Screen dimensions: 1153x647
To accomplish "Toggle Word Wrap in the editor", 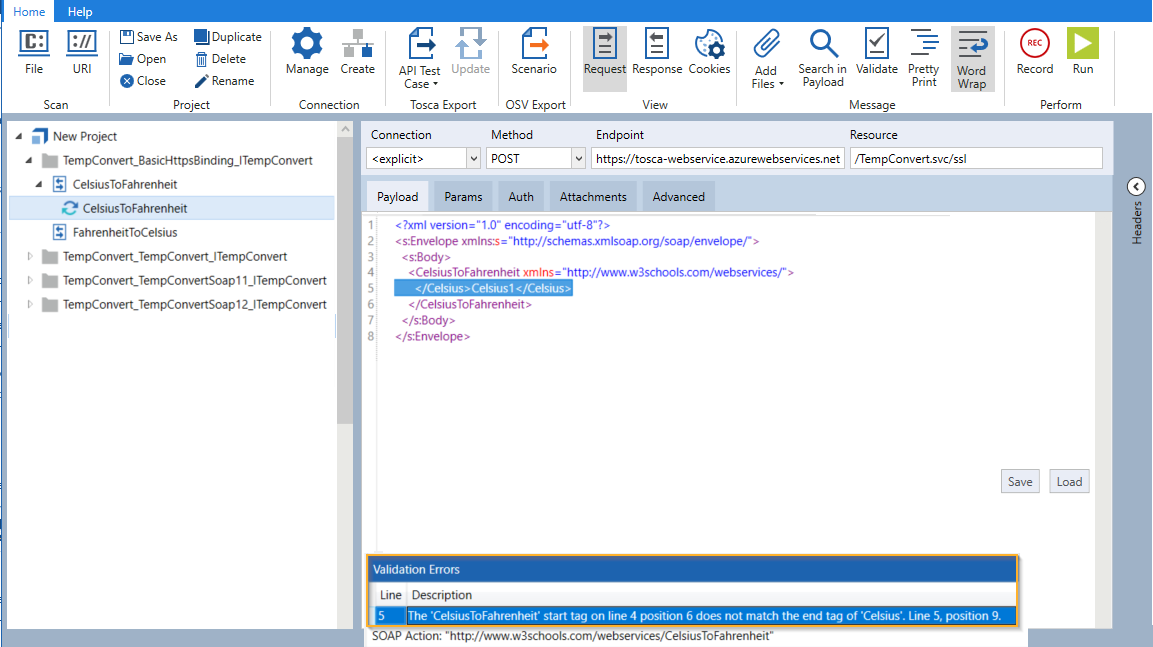I will point(971,57).
